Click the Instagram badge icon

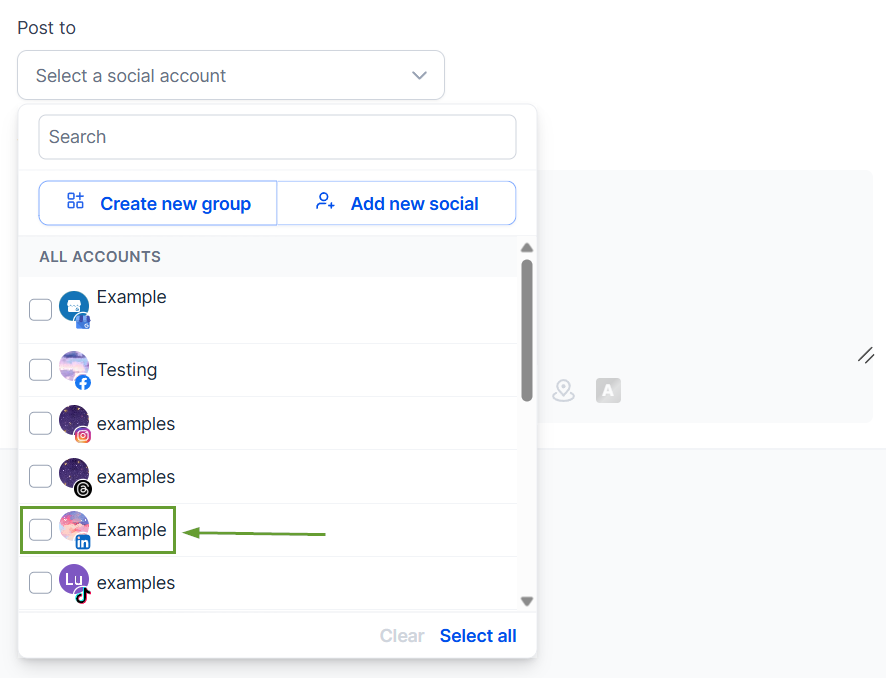point(83,436)
